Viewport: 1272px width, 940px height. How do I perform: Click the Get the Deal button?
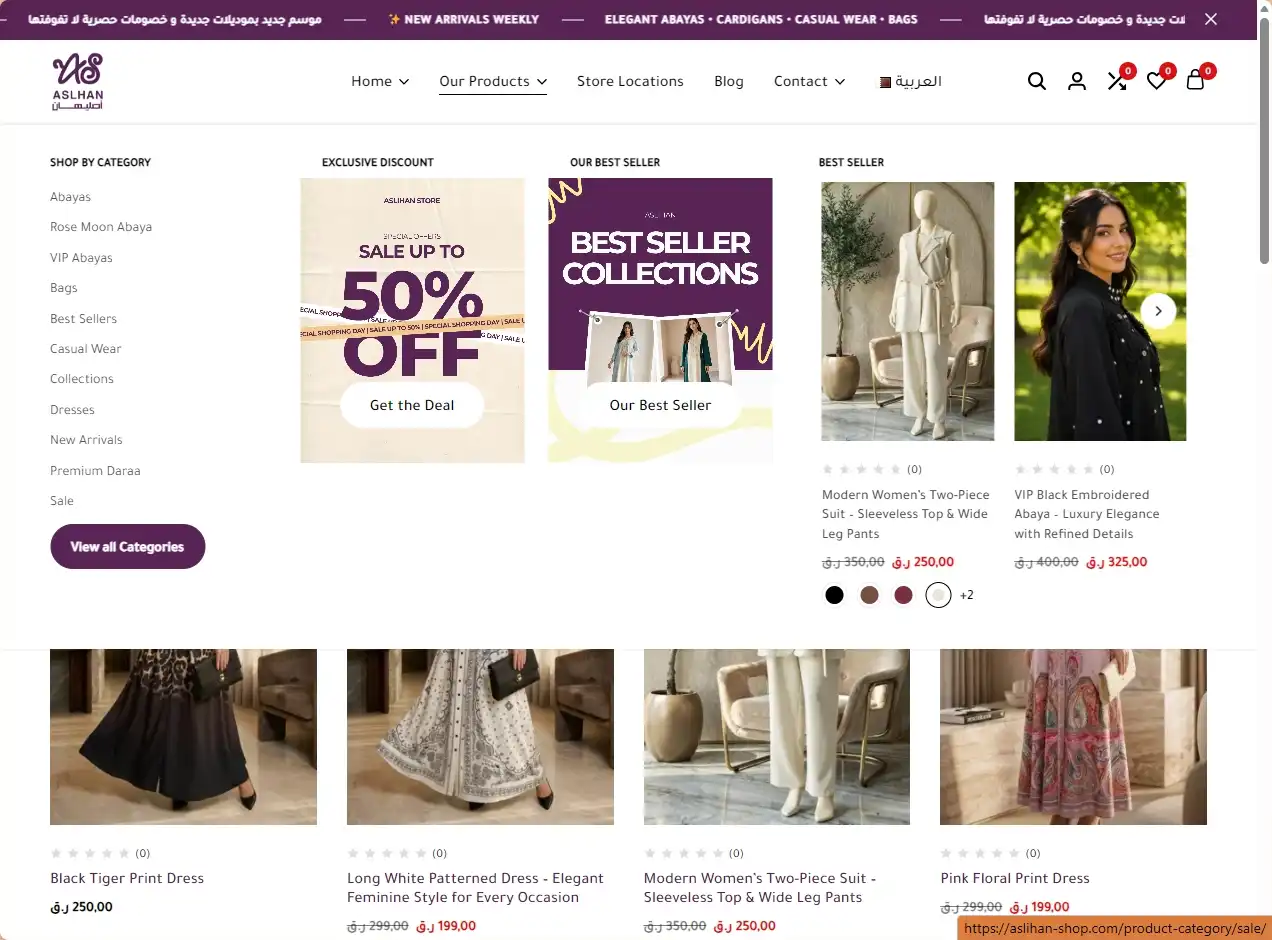[412, 405]
